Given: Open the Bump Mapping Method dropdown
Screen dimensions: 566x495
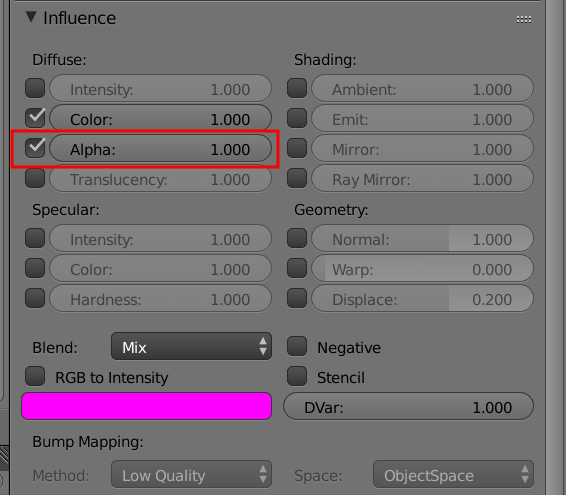Looking at the screenshot, I should (x=191, y=474).
